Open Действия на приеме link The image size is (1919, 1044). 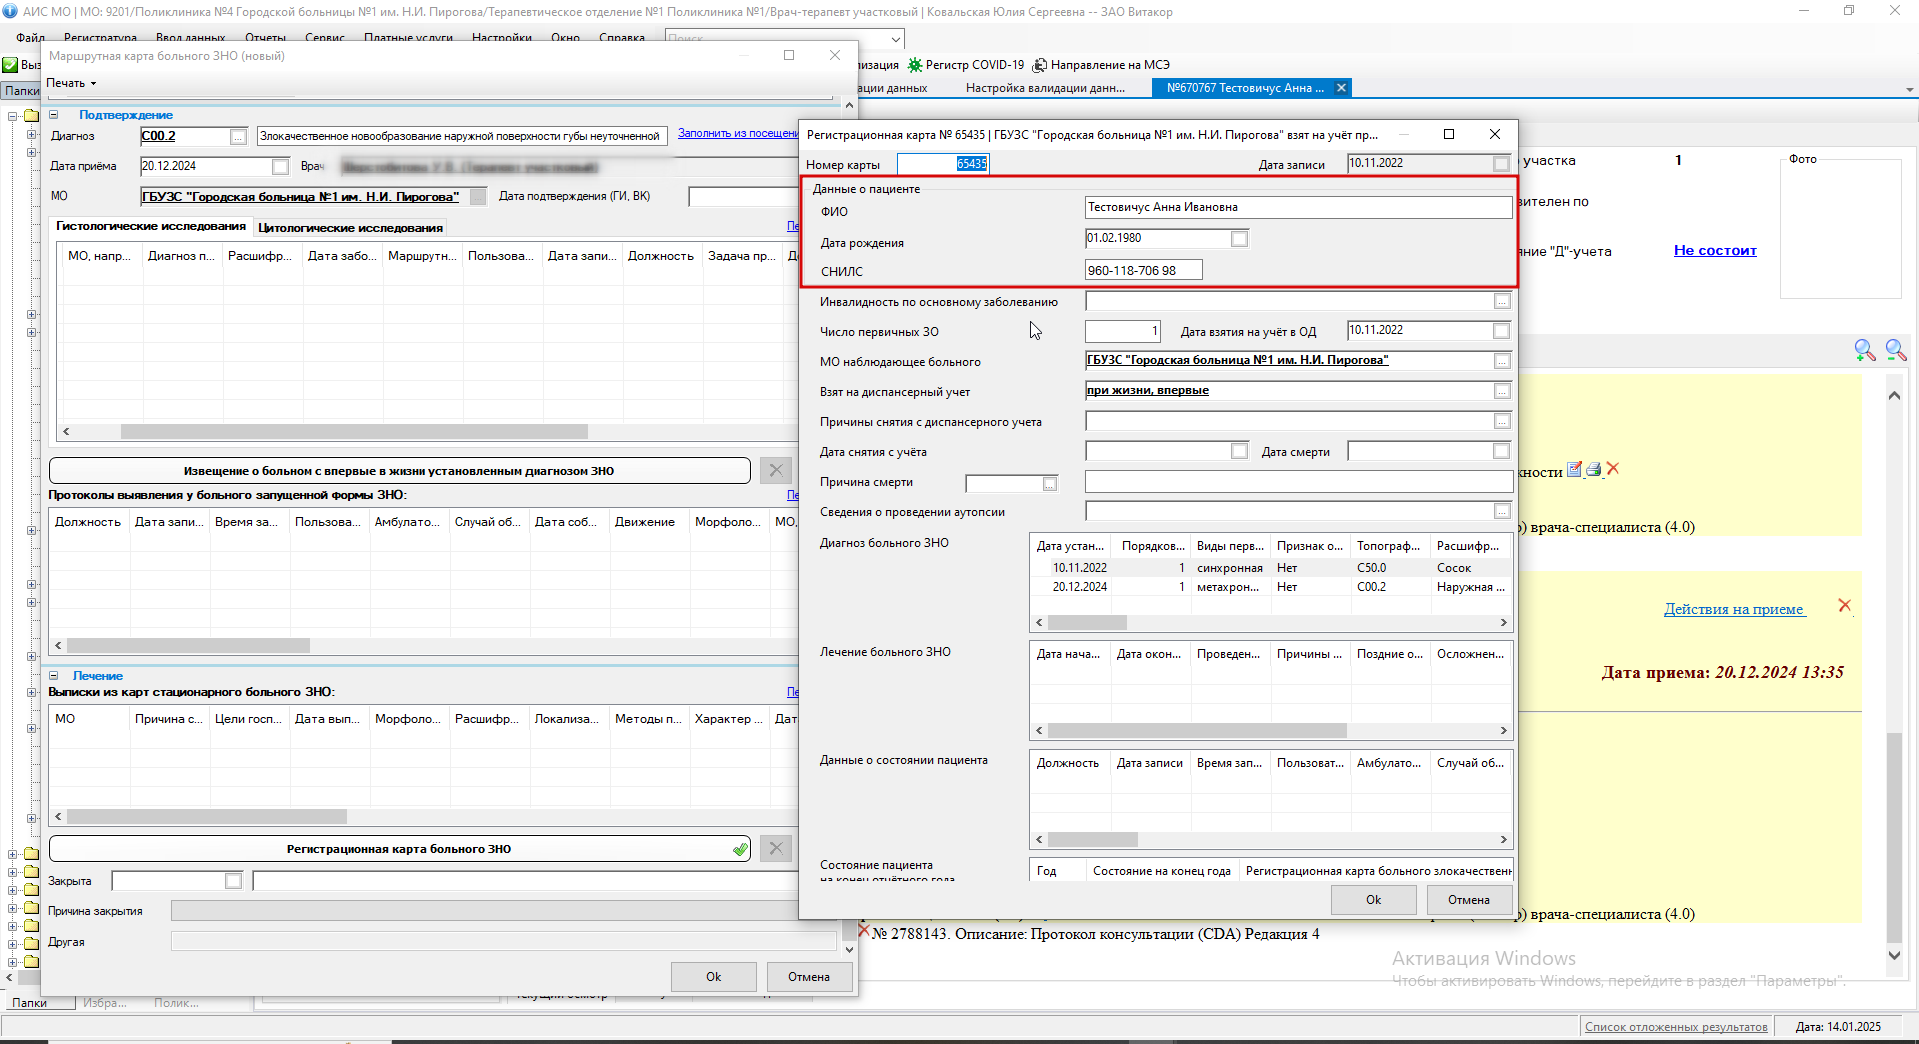(1734, 609)
